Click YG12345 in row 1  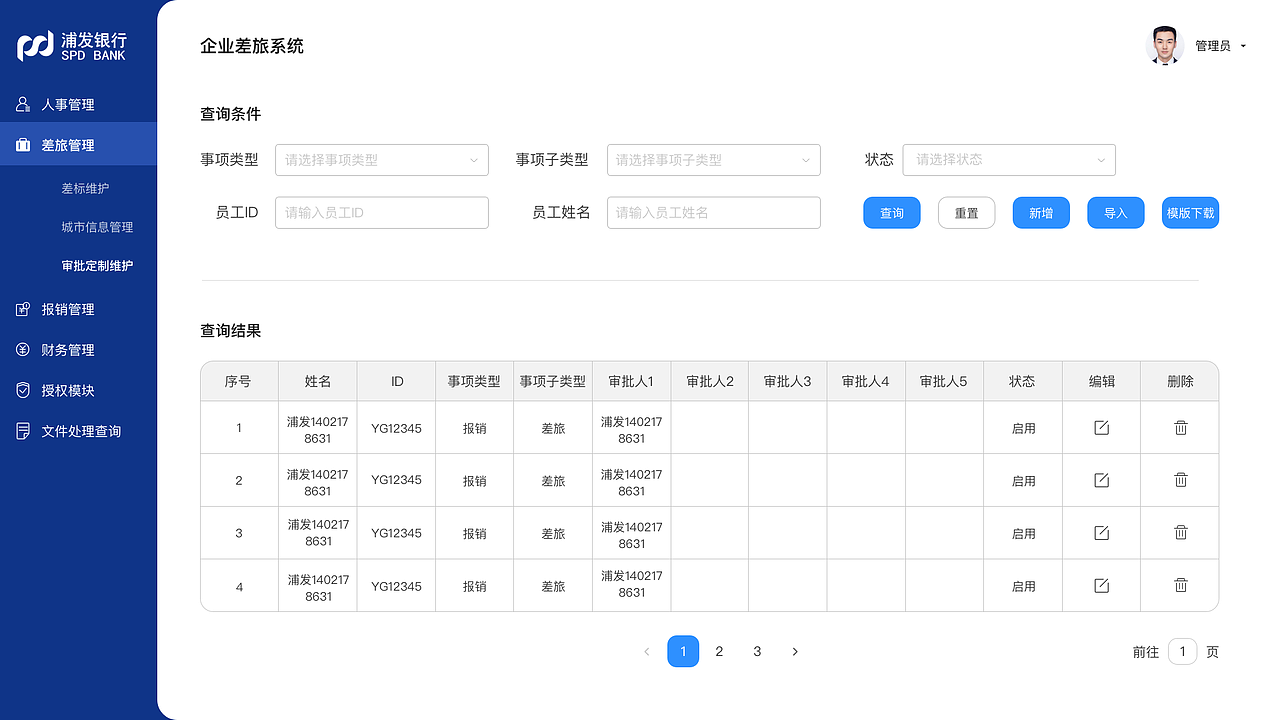tap(396, 428)
